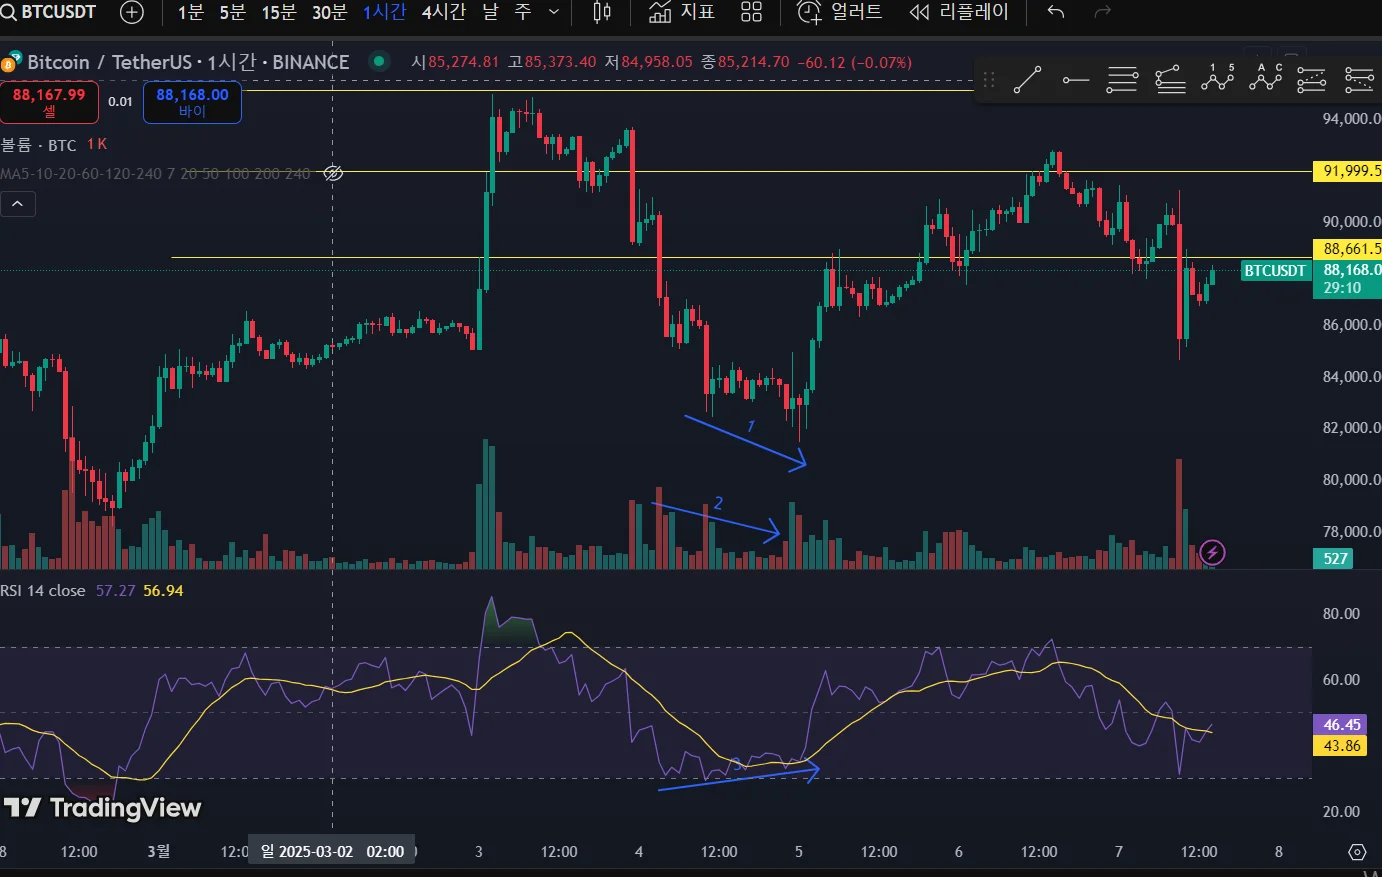
Task: Select the 1분 timeframe
Action: click(190, 12)
